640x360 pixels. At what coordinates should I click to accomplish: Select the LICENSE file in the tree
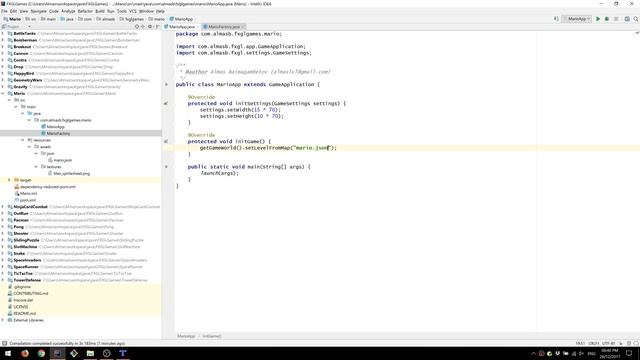pyautogui.click(x=20, y=307)
